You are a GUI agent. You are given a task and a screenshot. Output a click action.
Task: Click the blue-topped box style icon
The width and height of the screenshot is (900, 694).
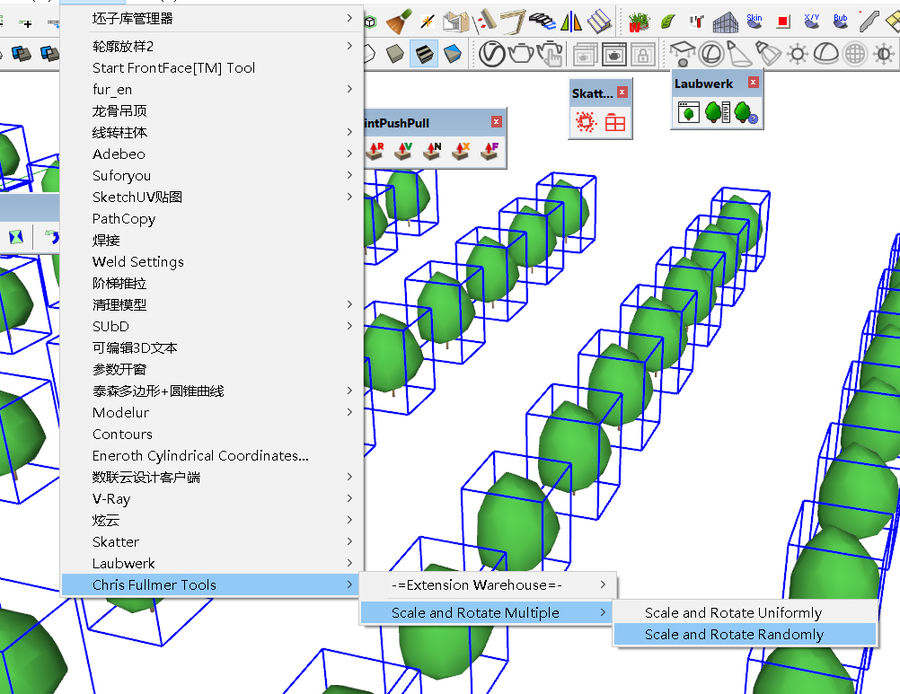[453, 54]
